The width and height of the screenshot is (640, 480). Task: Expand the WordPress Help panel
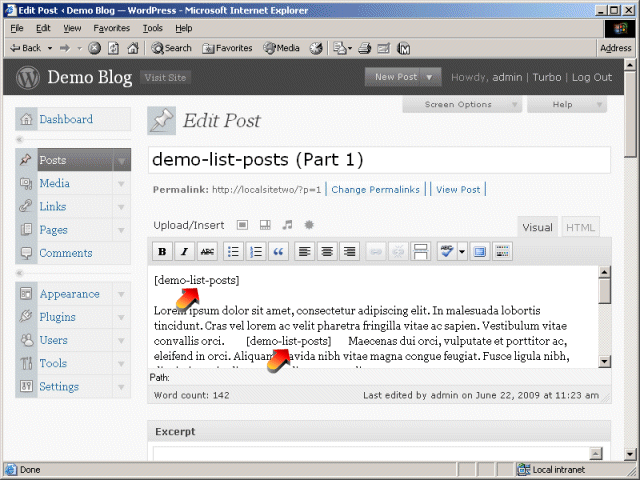point(567,104)
